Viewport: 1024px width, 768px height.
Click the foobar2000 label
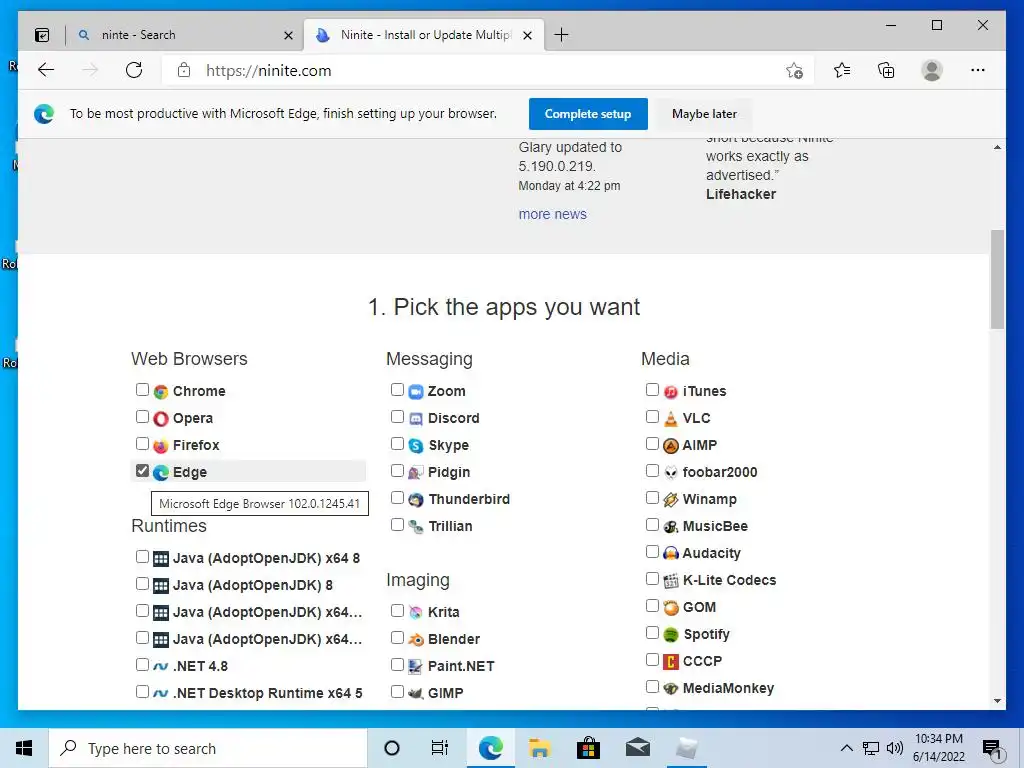pyautogui.click(x=720, y=472)
